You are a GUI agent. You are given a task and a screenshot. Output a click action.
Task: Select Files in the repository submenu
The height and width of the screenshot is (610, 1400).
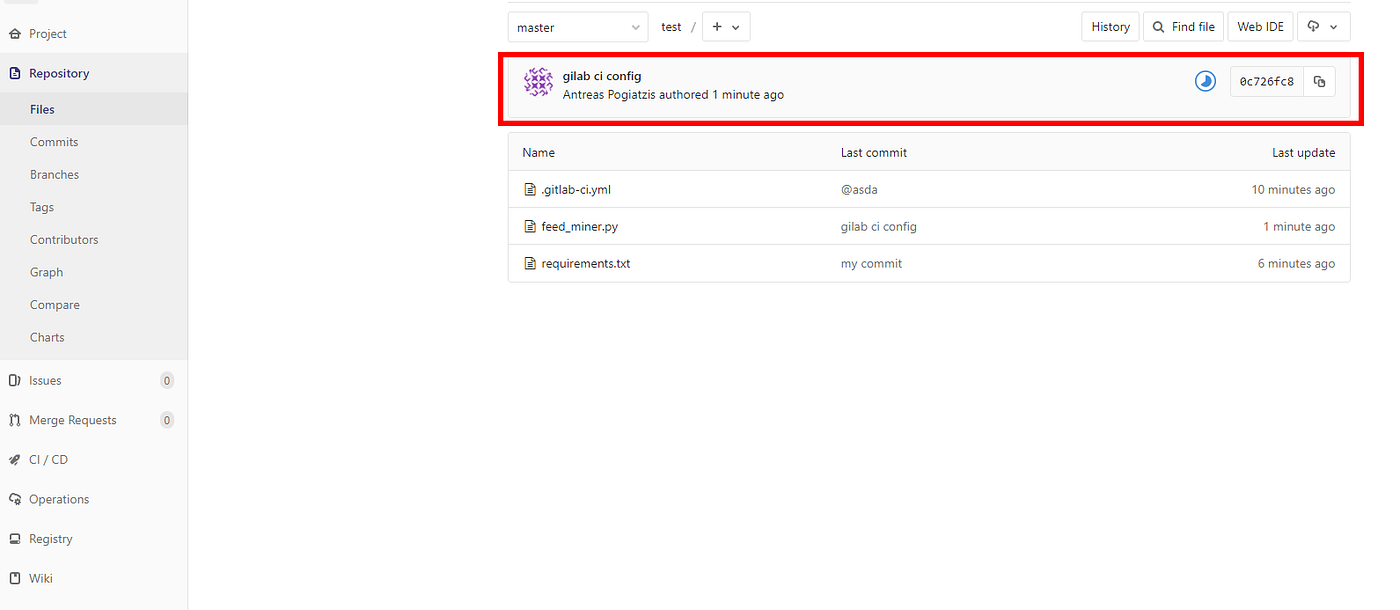pos(42,109)
